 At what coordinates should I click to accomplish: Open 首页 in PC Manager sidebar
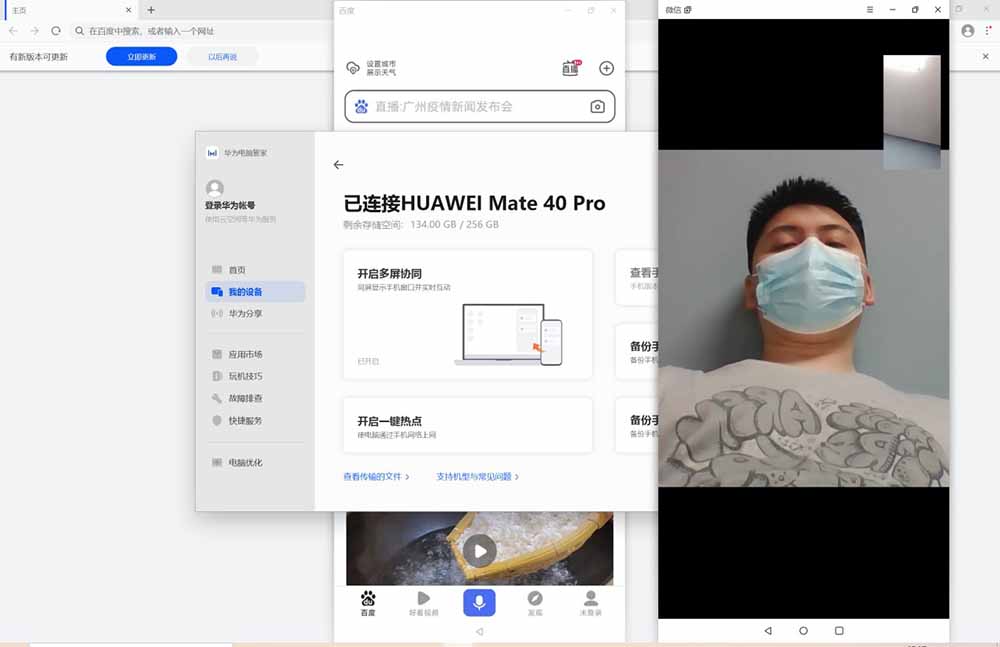255,270
